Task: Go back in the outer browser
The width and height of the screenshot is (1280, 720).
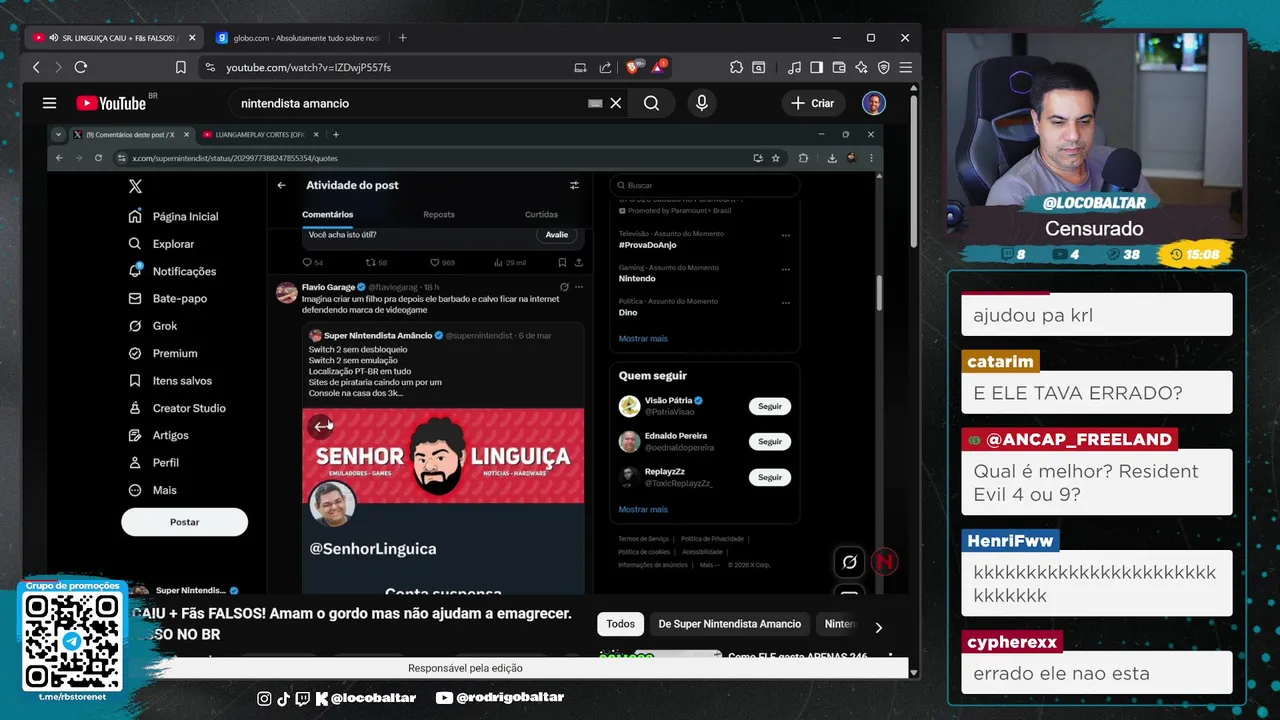Action: [37, 67]
